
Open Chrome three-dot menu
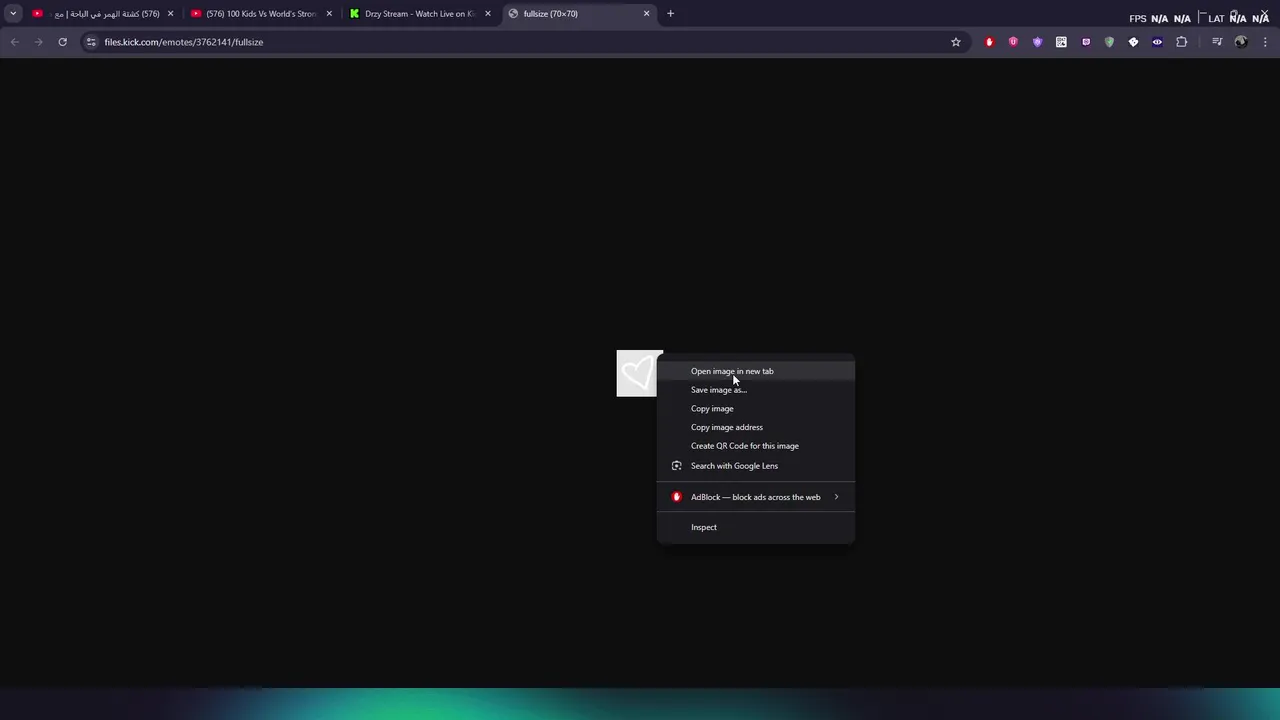coord(1265,42)
